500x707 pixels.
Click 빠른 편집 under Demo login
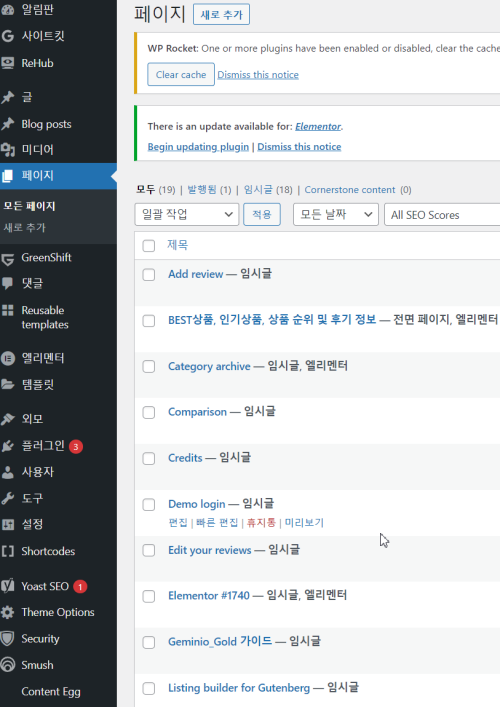pos(217,523)
